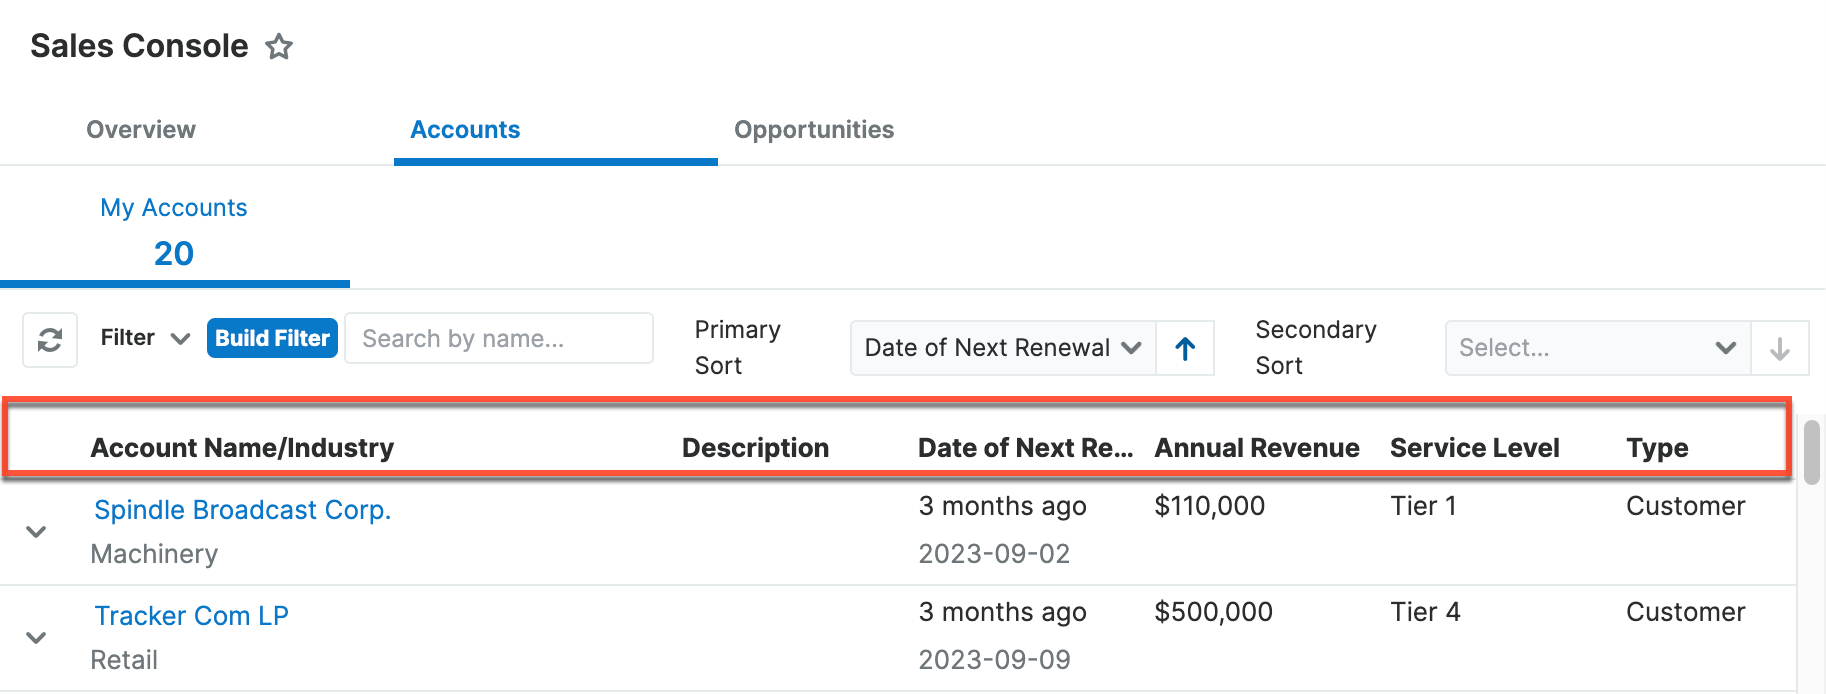Viewport: 1826px width, 694px height.
Task: Select the Accounts tab
Action: tap(465, 130)
